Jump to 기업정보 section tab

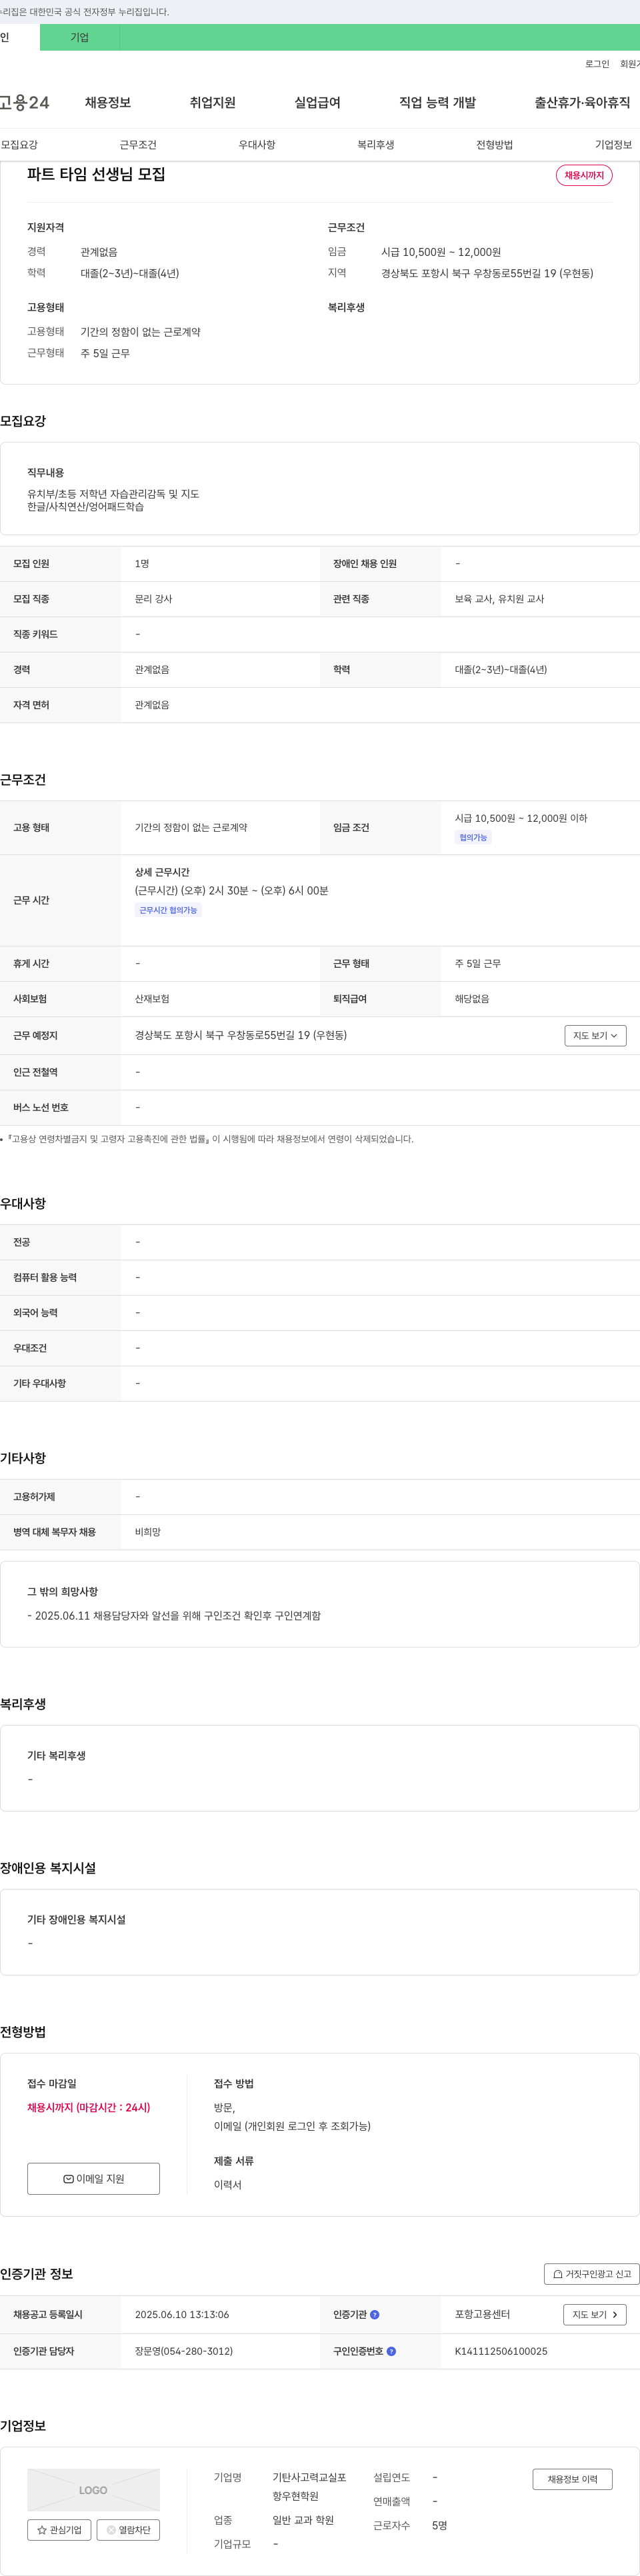[x=613, y=145]
